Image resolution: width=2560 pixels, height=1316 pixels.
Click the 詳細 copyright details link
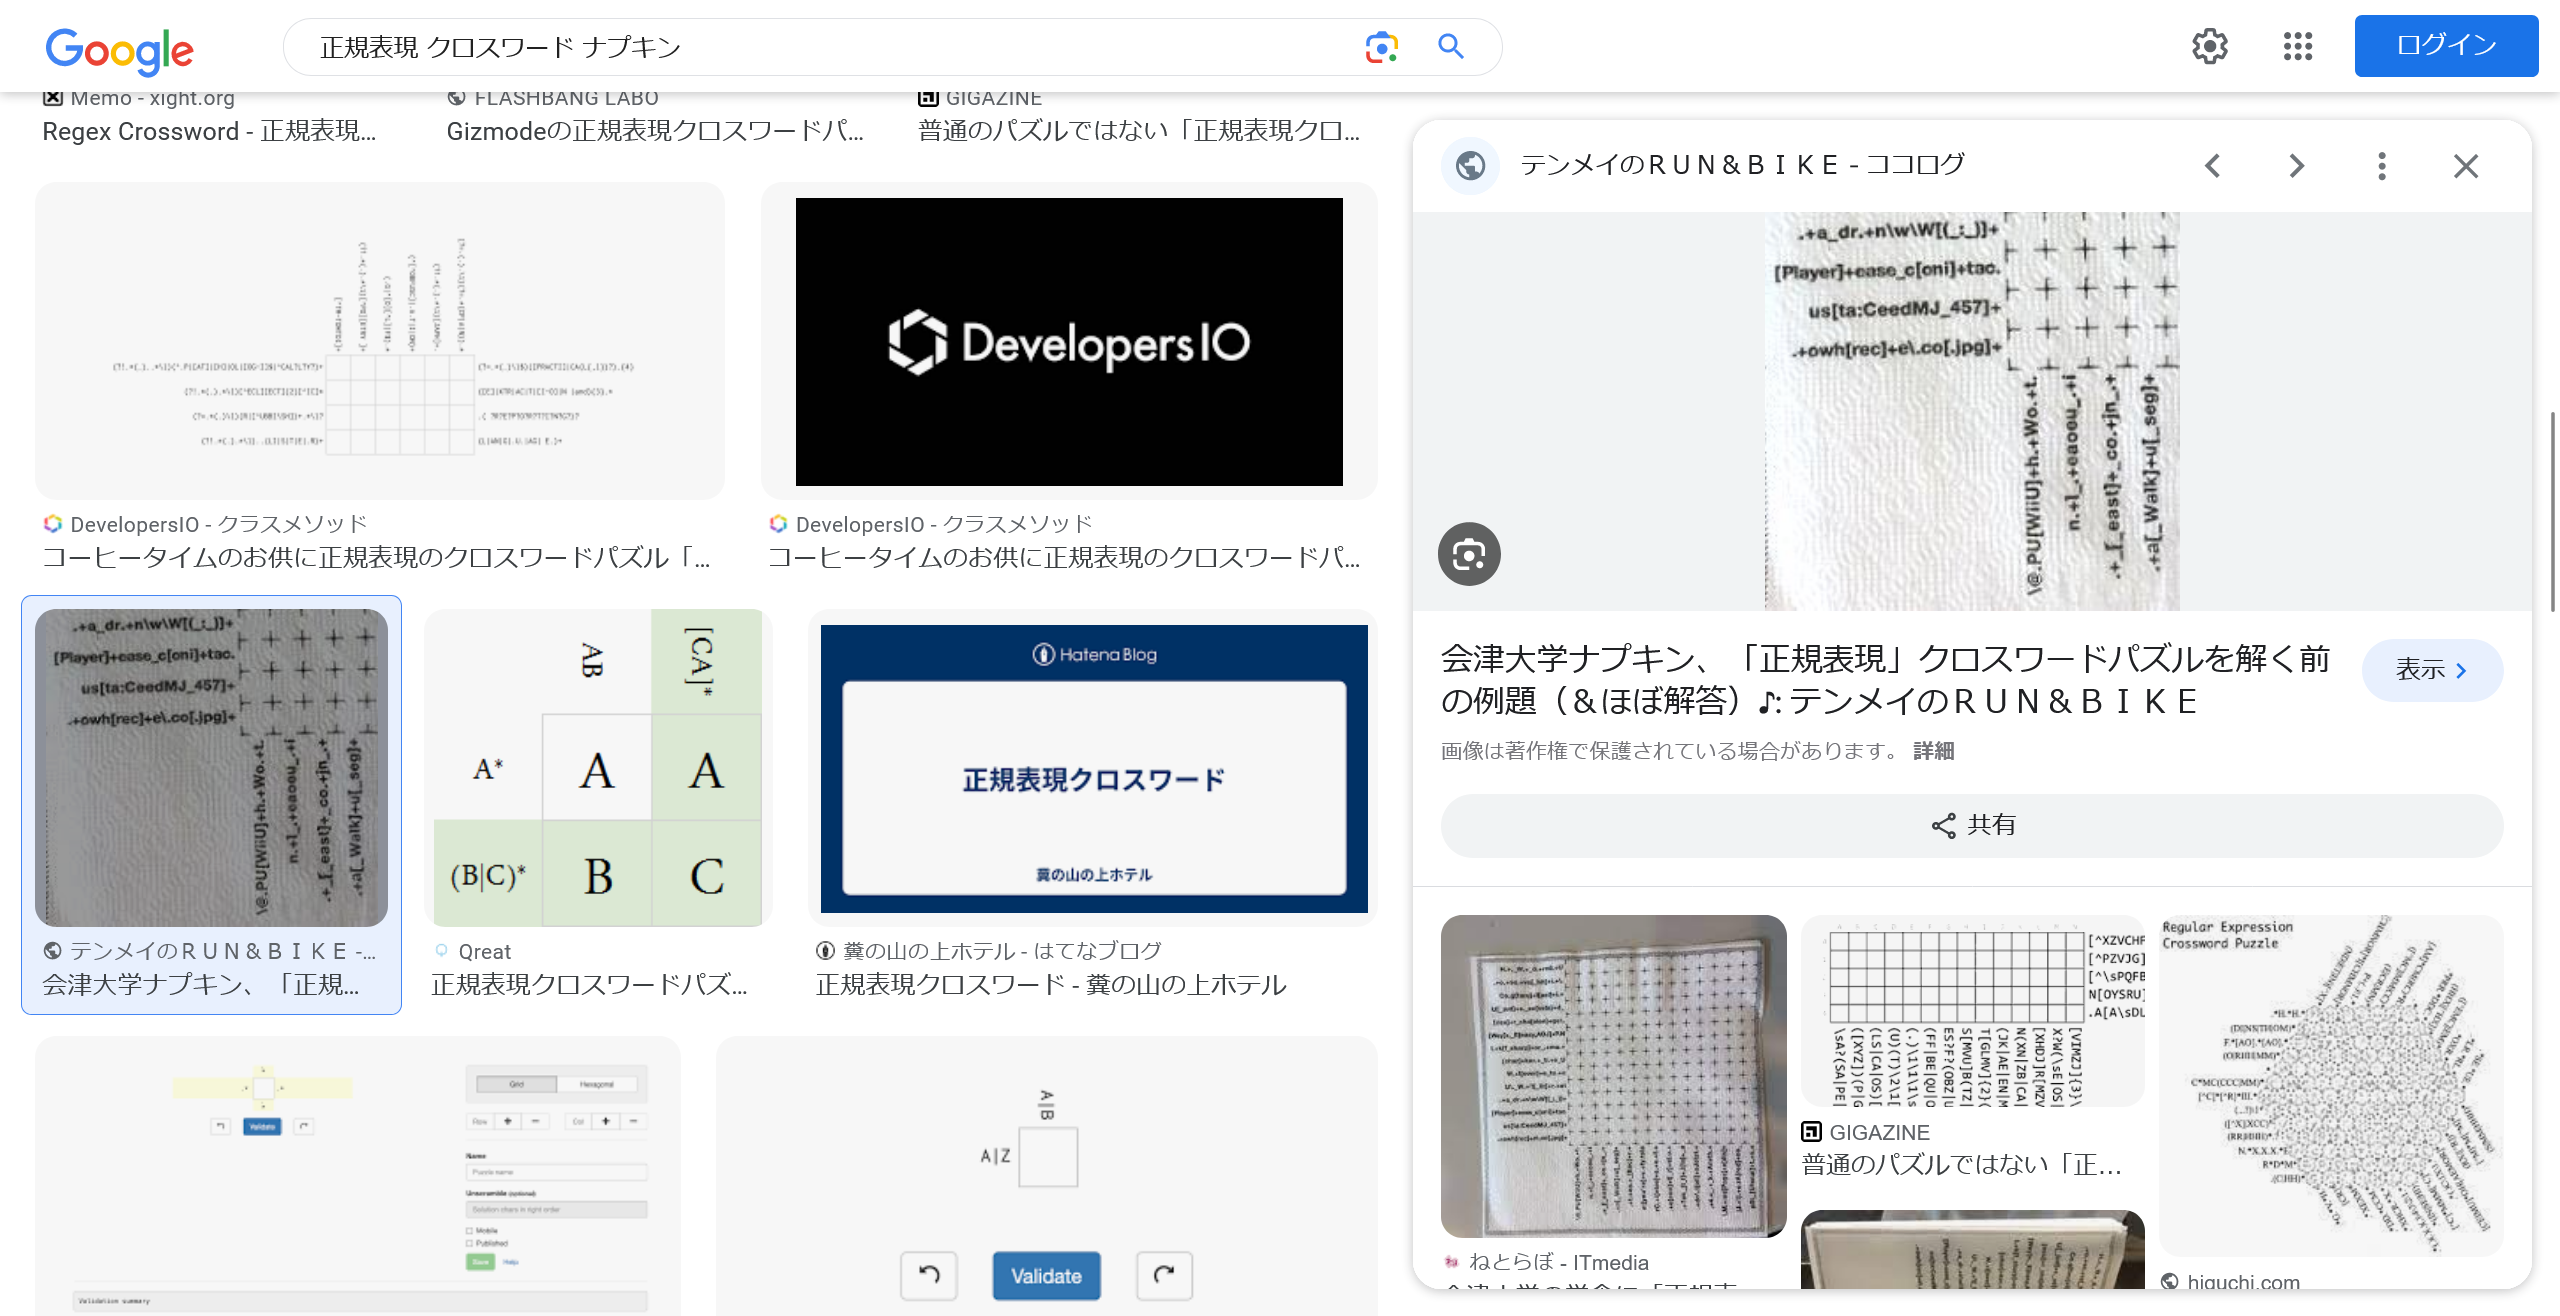pyautogui.click(x=1933, y=751)
